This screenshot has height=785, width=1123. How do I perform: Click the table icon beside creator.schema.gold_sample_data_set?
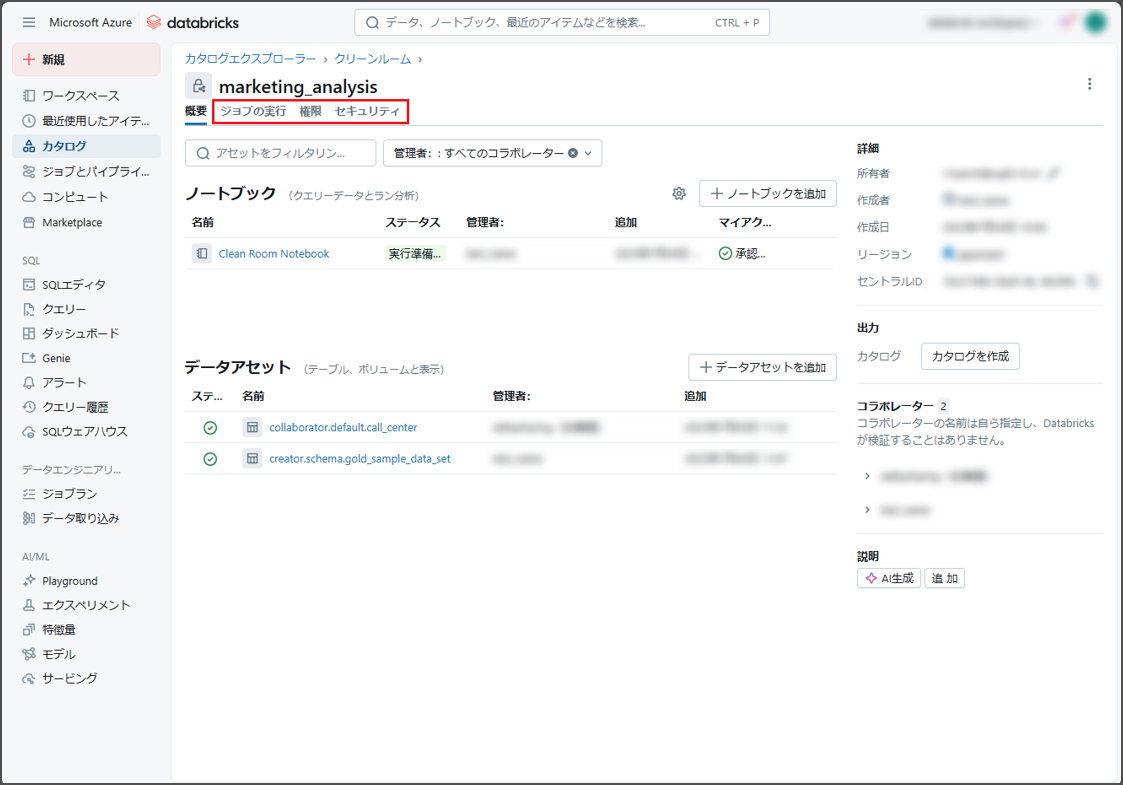click(x=252, y=458)
